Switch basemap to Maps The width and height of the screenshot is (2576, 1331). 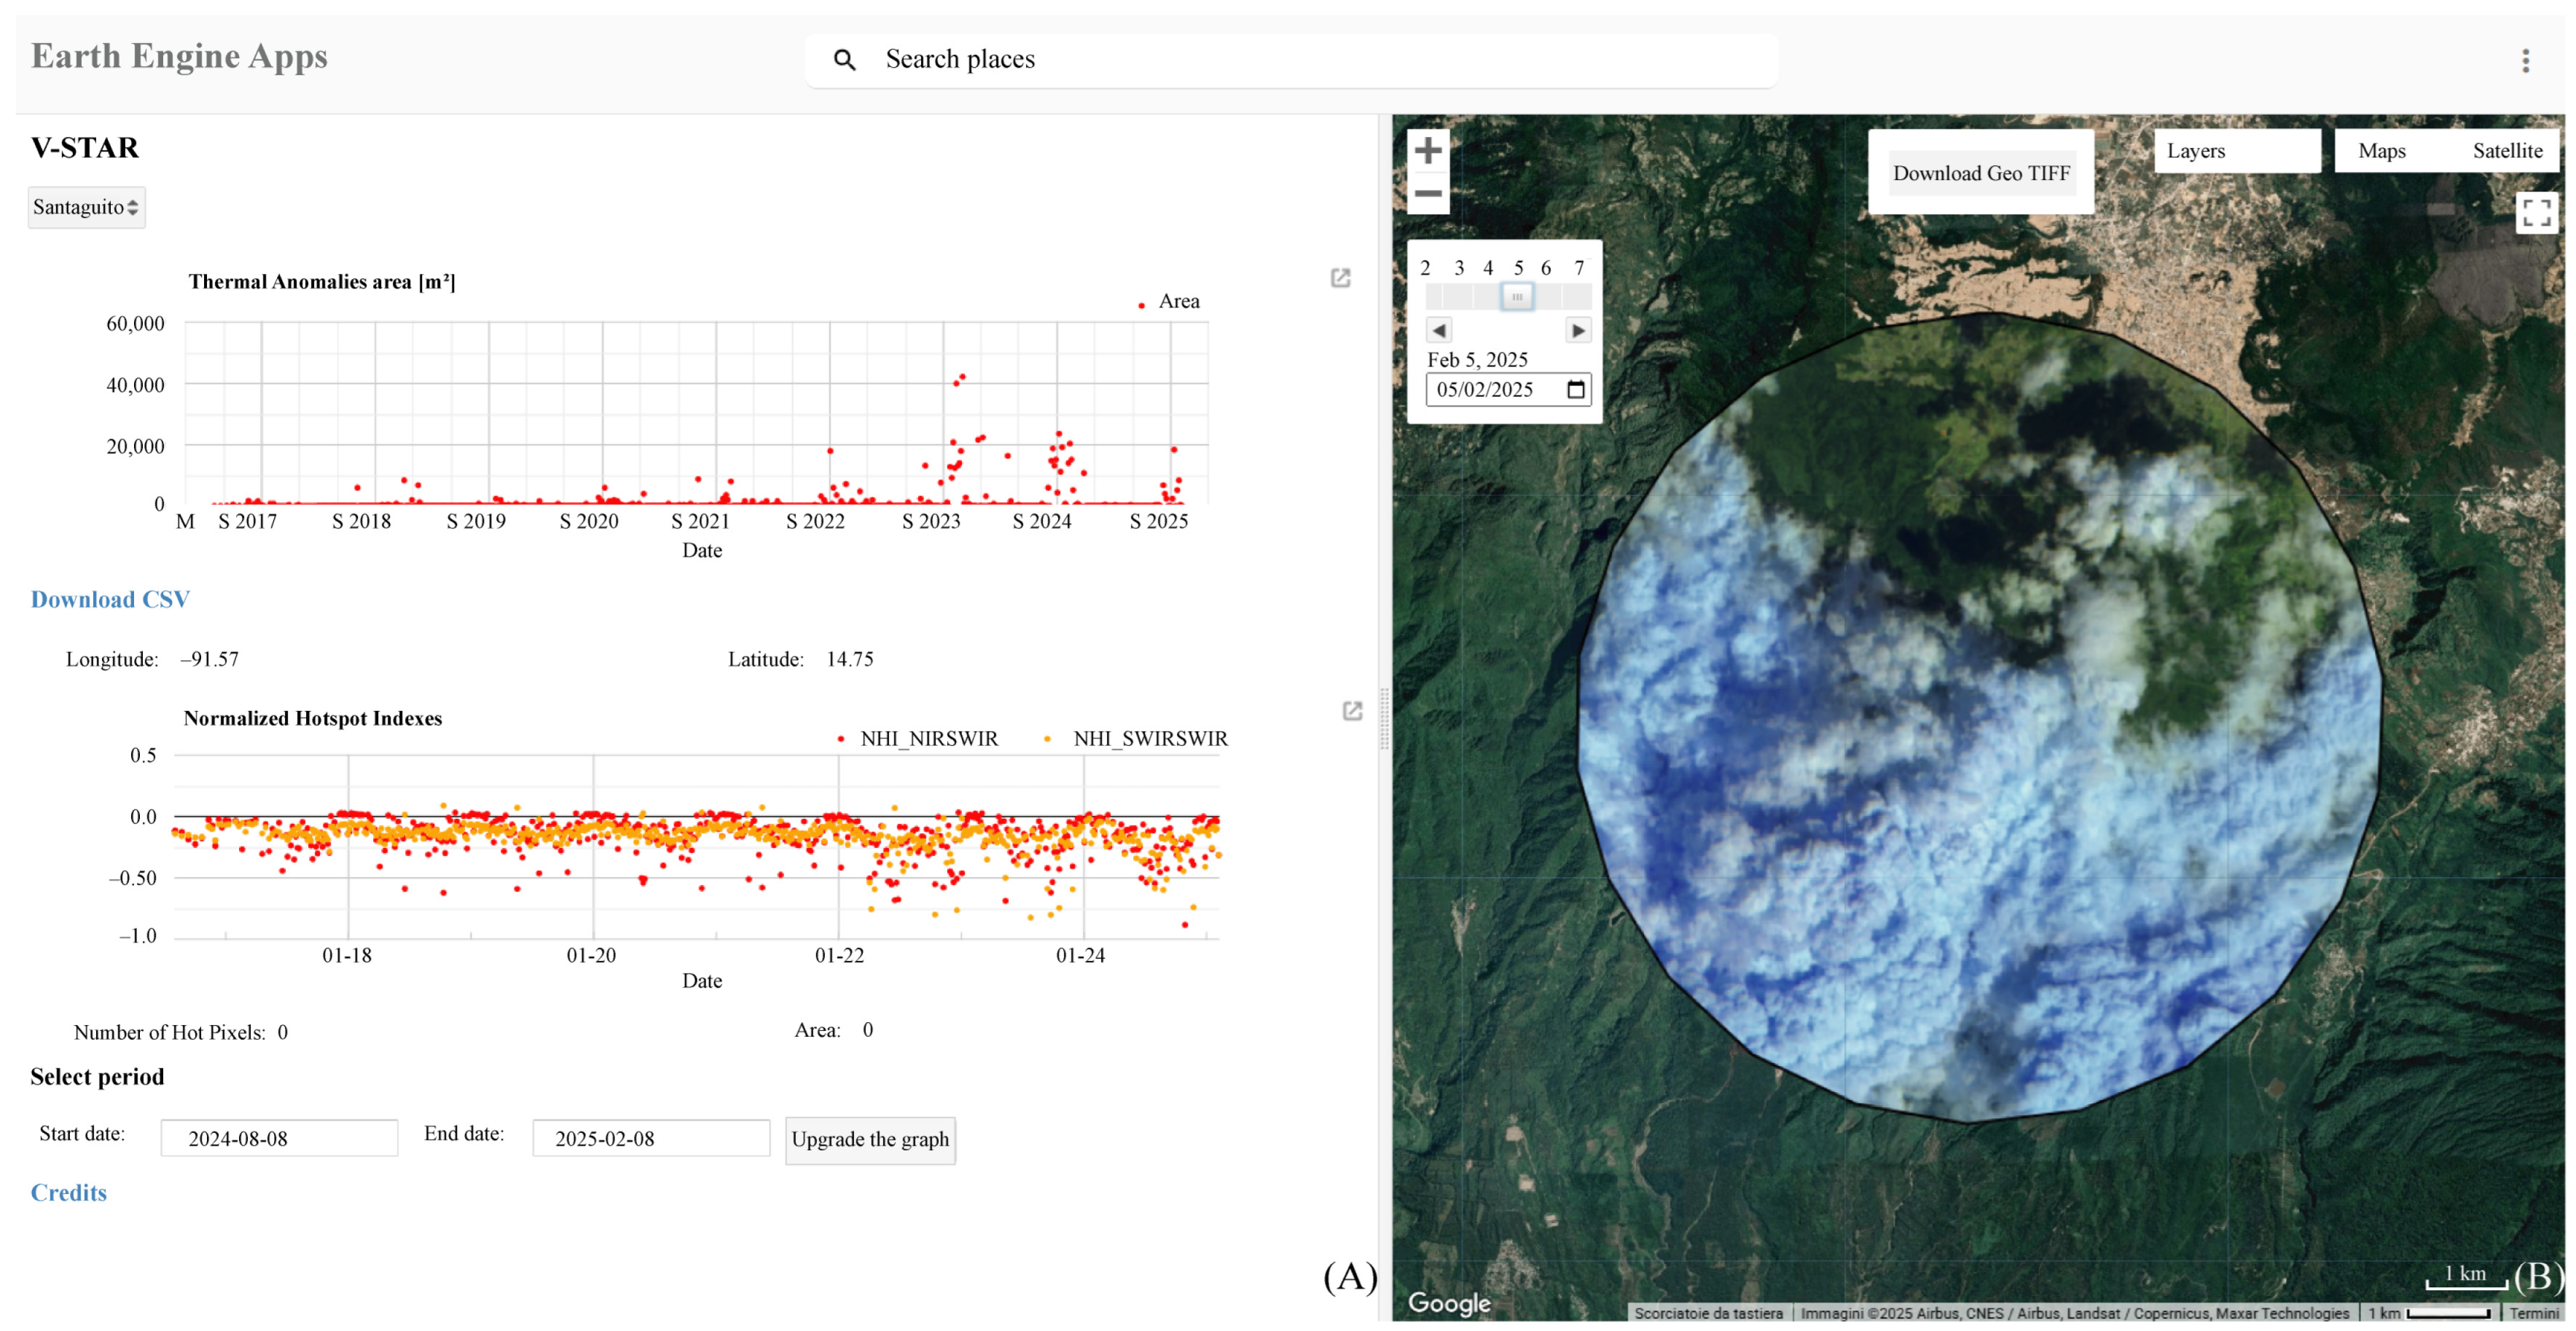pyautogui.click(x=2381, y=150)
